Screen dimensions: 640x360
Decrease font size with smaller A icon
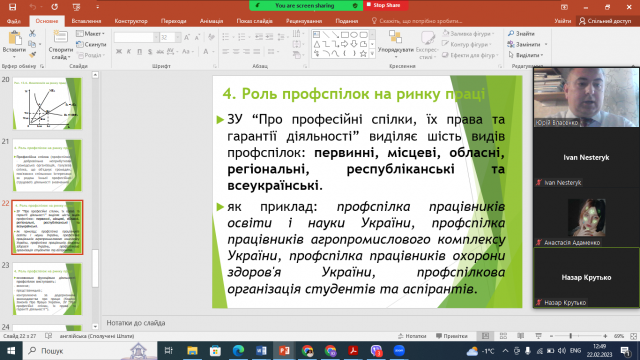pyautogui.click(x=197, y=38)
